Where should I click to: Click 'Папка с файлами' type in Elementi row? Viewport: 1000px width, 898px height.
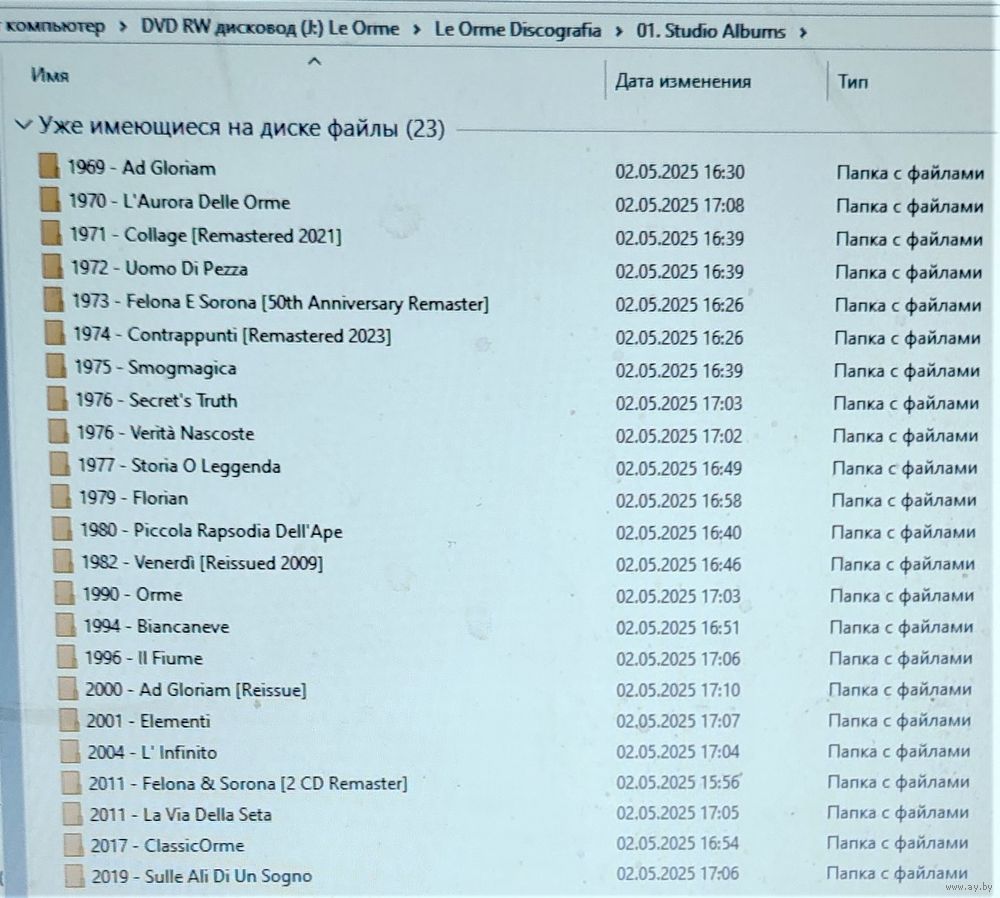tap(899, 721)
